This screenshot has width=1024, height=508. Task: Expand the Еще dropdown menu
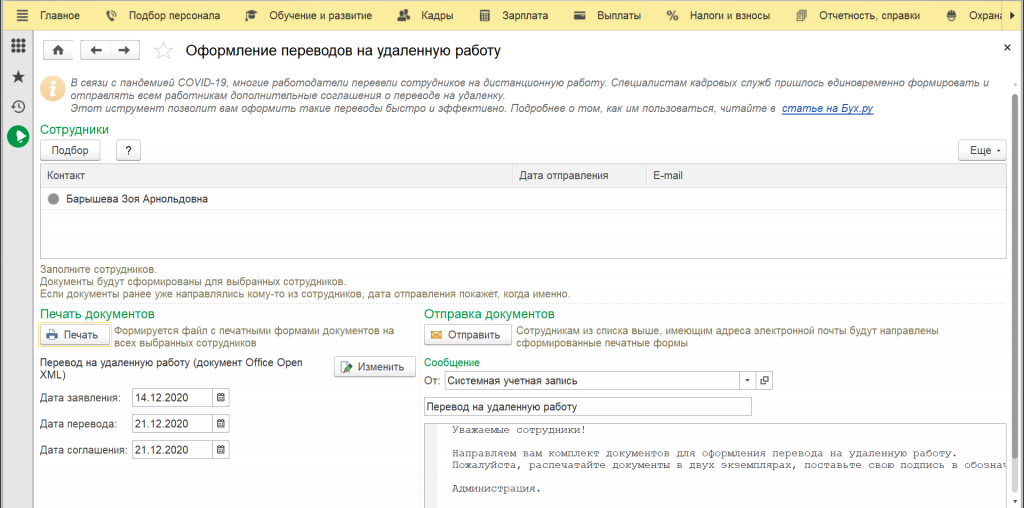pyautogui.click(x=981, y=150)
